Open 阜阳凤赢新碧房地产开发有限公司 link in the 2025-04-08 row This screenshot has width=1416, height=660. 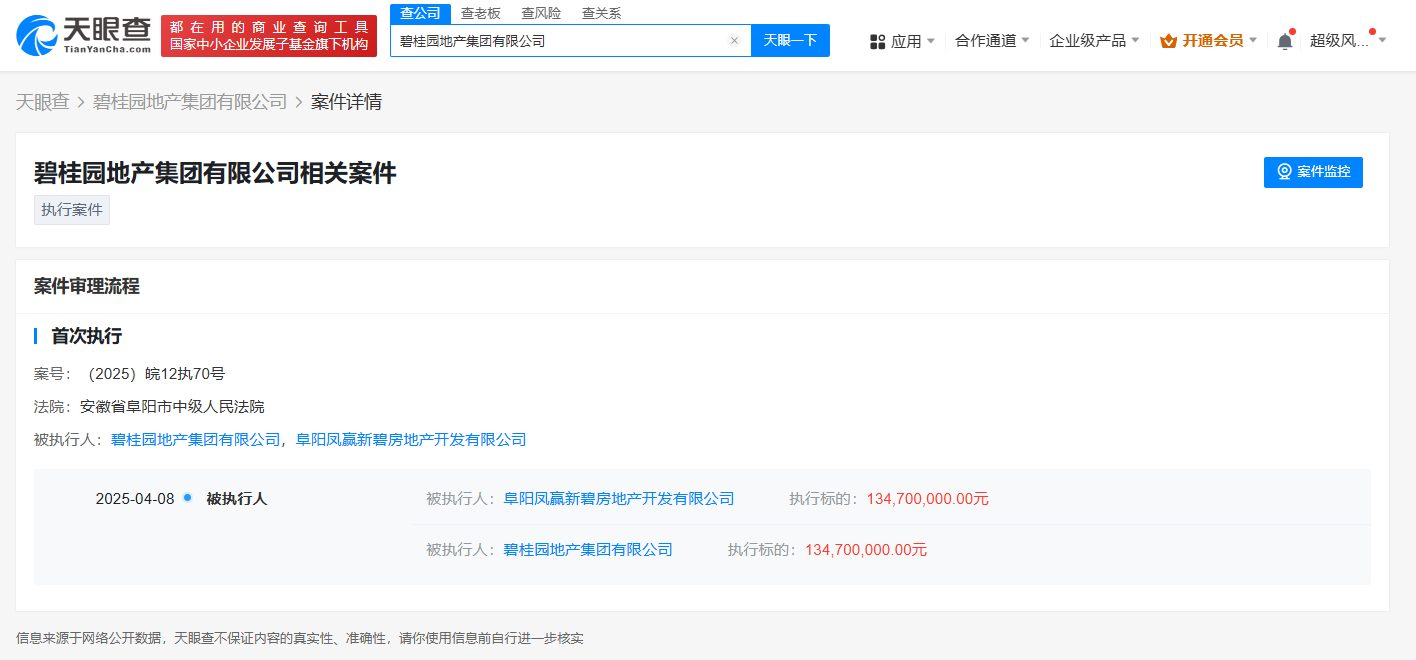[x=619, y=498]
